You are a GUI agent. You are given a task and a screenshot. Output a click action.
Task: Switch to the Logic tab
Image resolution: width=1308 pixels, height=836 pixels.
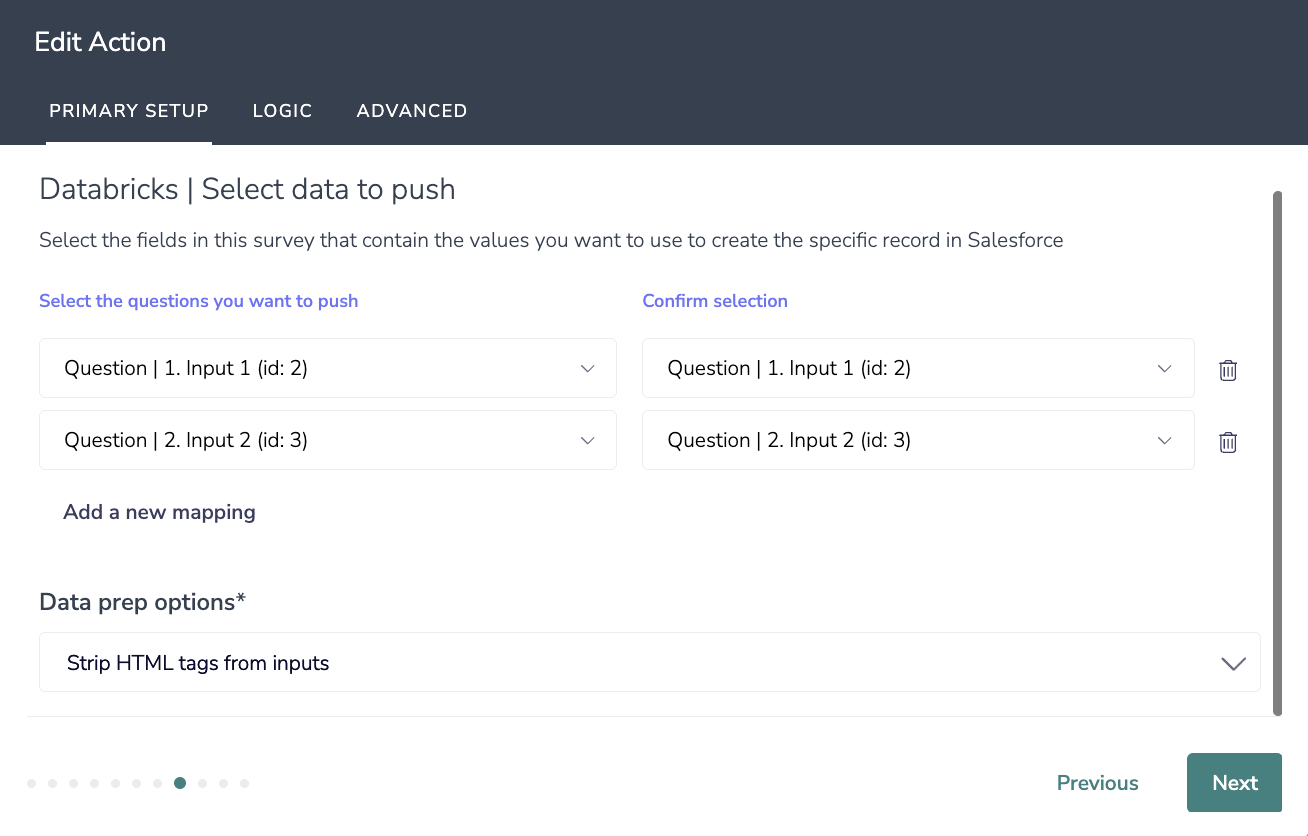282,111
